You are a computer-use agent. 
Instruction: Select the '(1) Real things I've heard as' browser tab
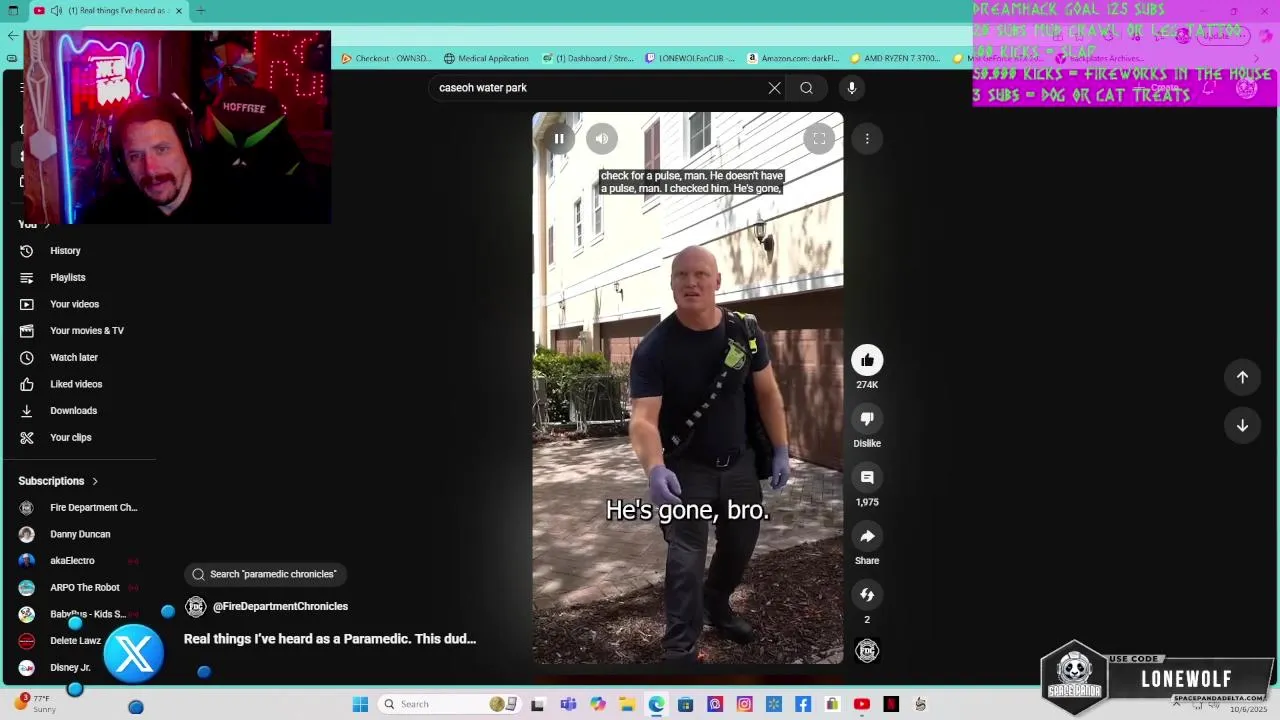tap(108, 11)
